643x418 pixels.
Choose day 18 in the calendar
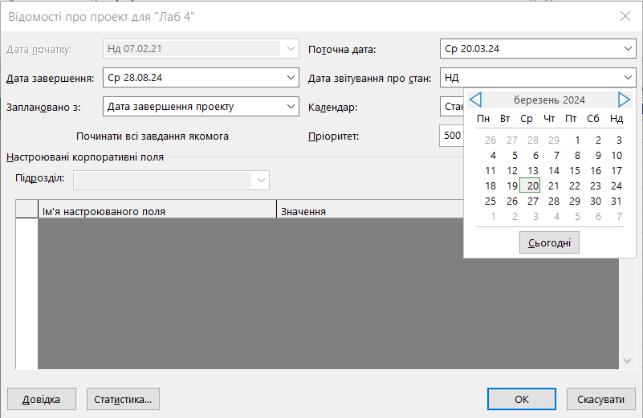point(490,186)
